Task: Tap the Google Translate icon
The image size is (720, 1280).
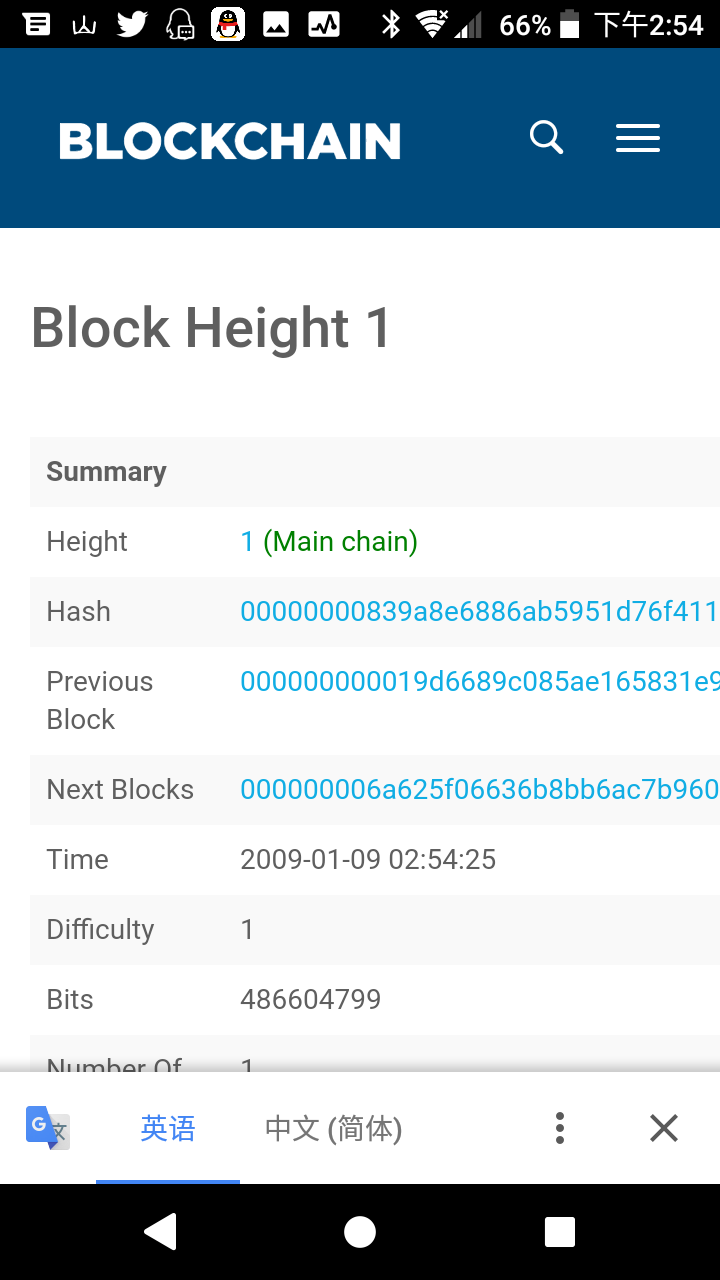Action: (47, 1128)
